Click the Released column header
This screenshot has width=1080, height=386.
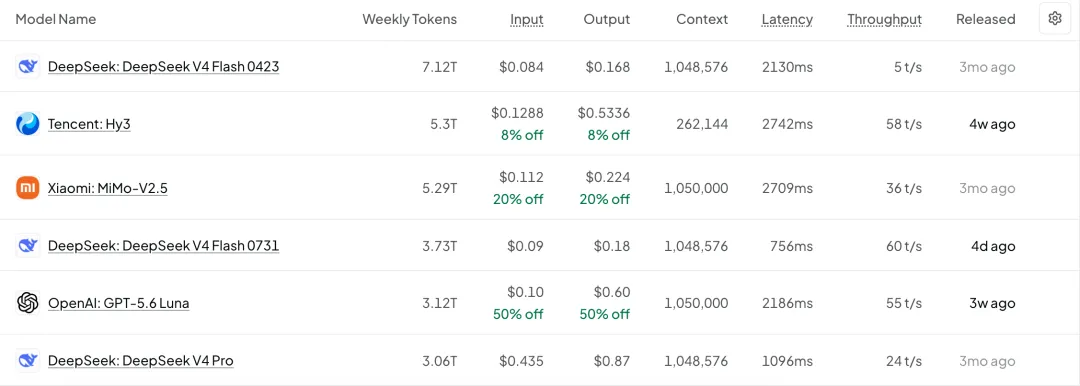[x=986, y=19]
